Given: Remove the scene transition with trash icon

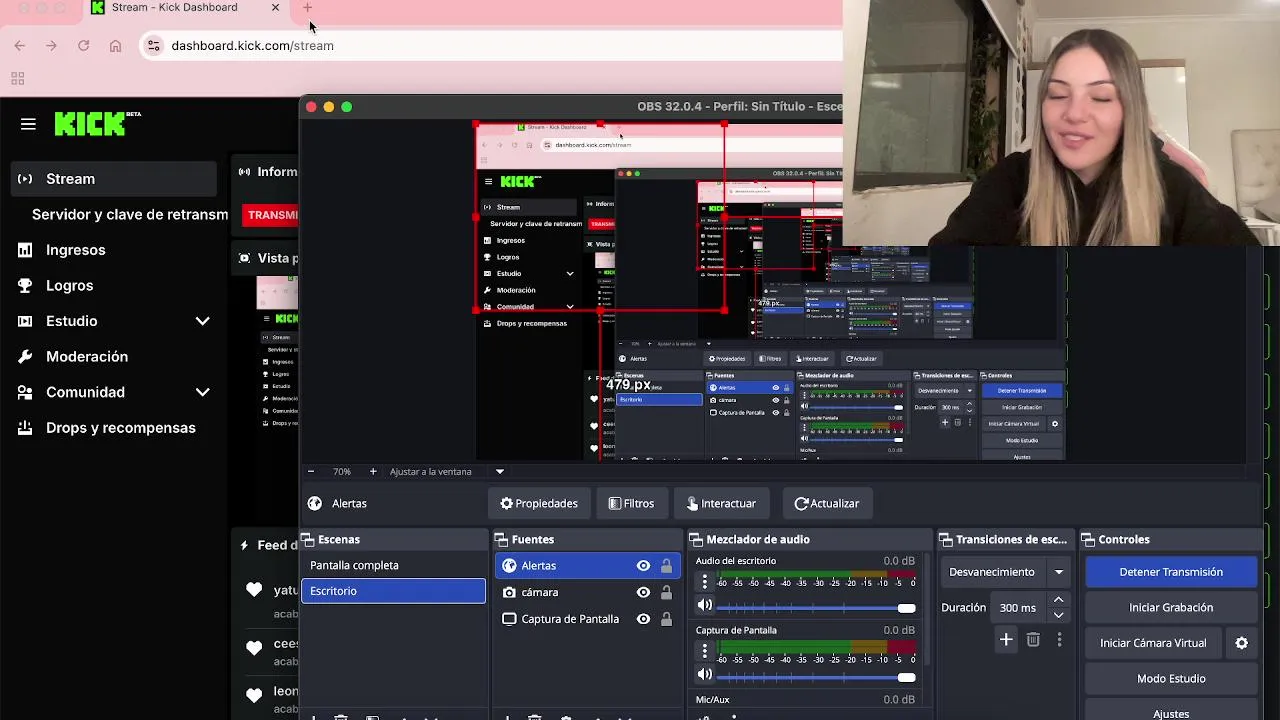Looking at the screenshot, I should (1033, 639).
